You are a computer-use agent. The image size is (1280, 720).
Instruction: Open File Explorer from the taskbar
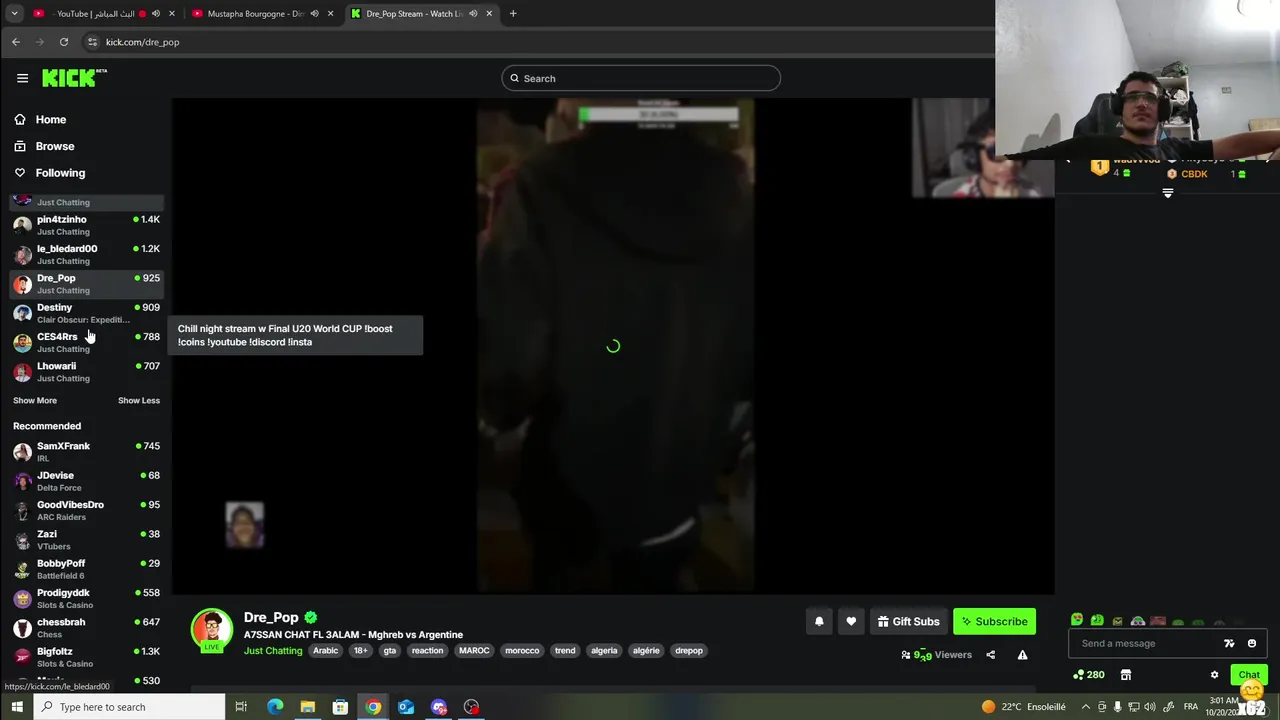(308, 707)
